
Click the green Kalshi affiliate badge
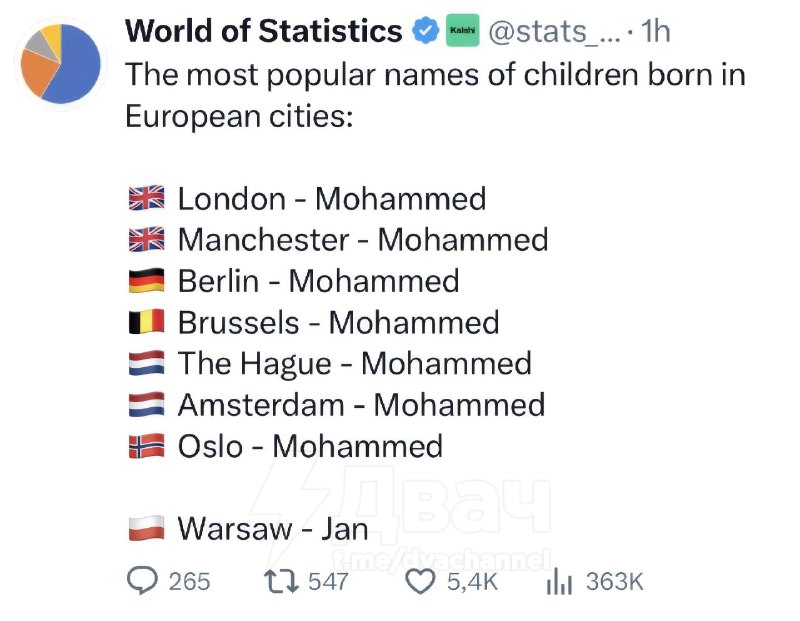pos(459,32)
